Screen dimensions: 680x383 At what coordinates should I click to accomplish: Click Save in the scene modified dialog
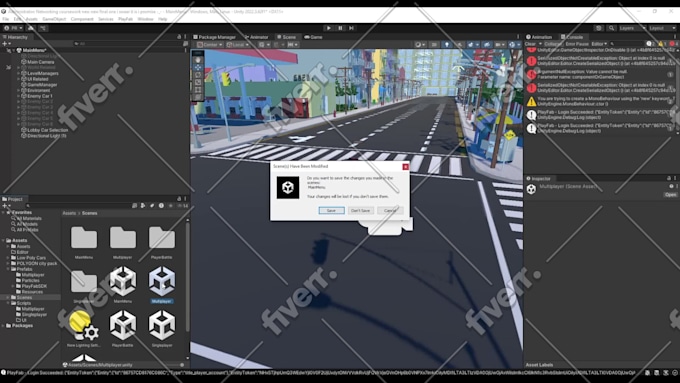(x=331, y=210)
